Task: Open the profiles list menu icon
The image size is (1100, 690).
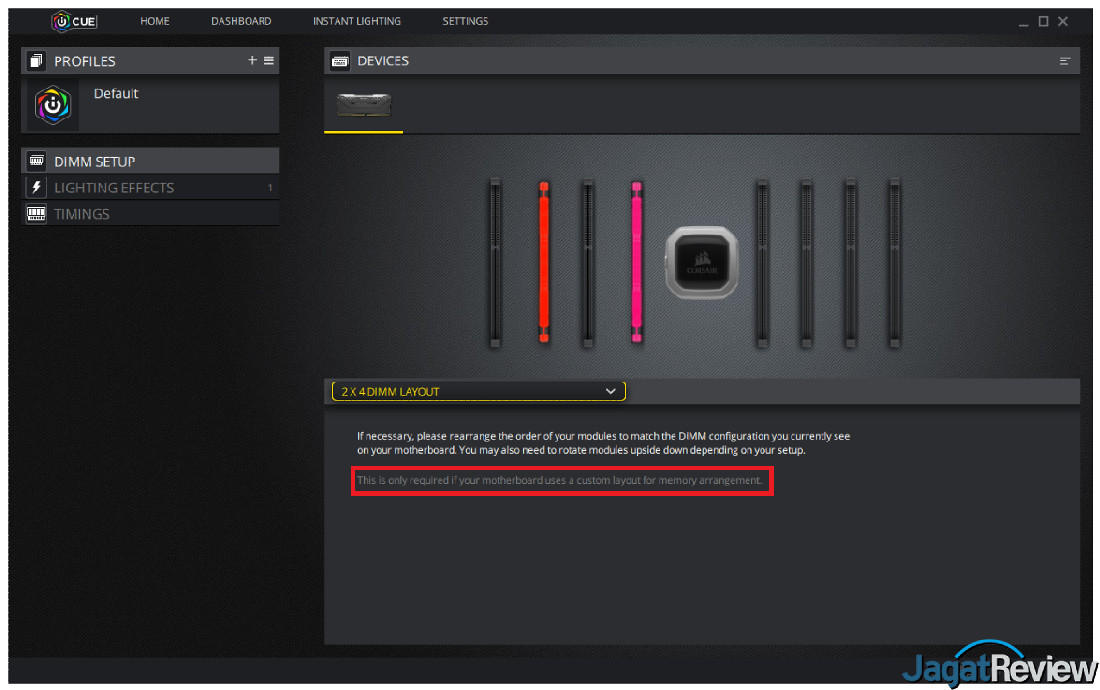Action: coord(269,60)
